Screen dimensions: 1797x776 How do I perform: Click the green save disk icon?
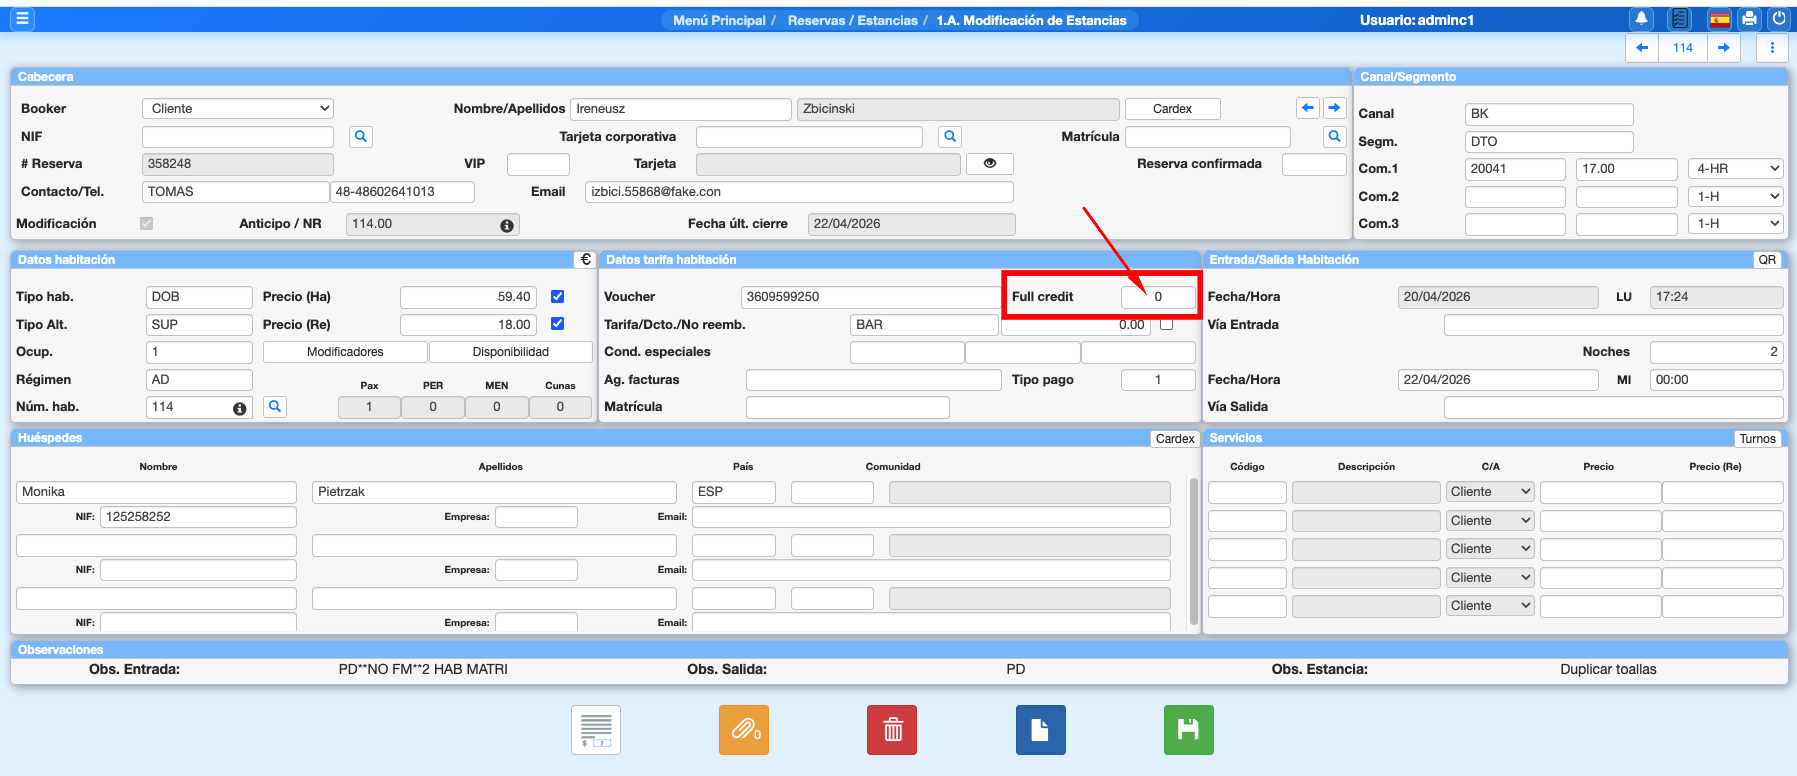point(1188,730)
